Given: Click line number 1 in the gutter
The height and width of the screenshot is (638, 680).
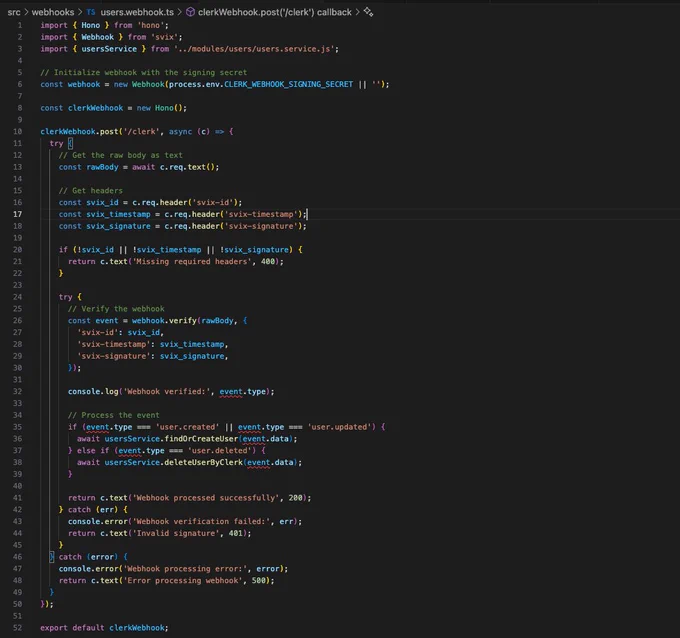Looking at the screenshot, I should tap(20, 25).
